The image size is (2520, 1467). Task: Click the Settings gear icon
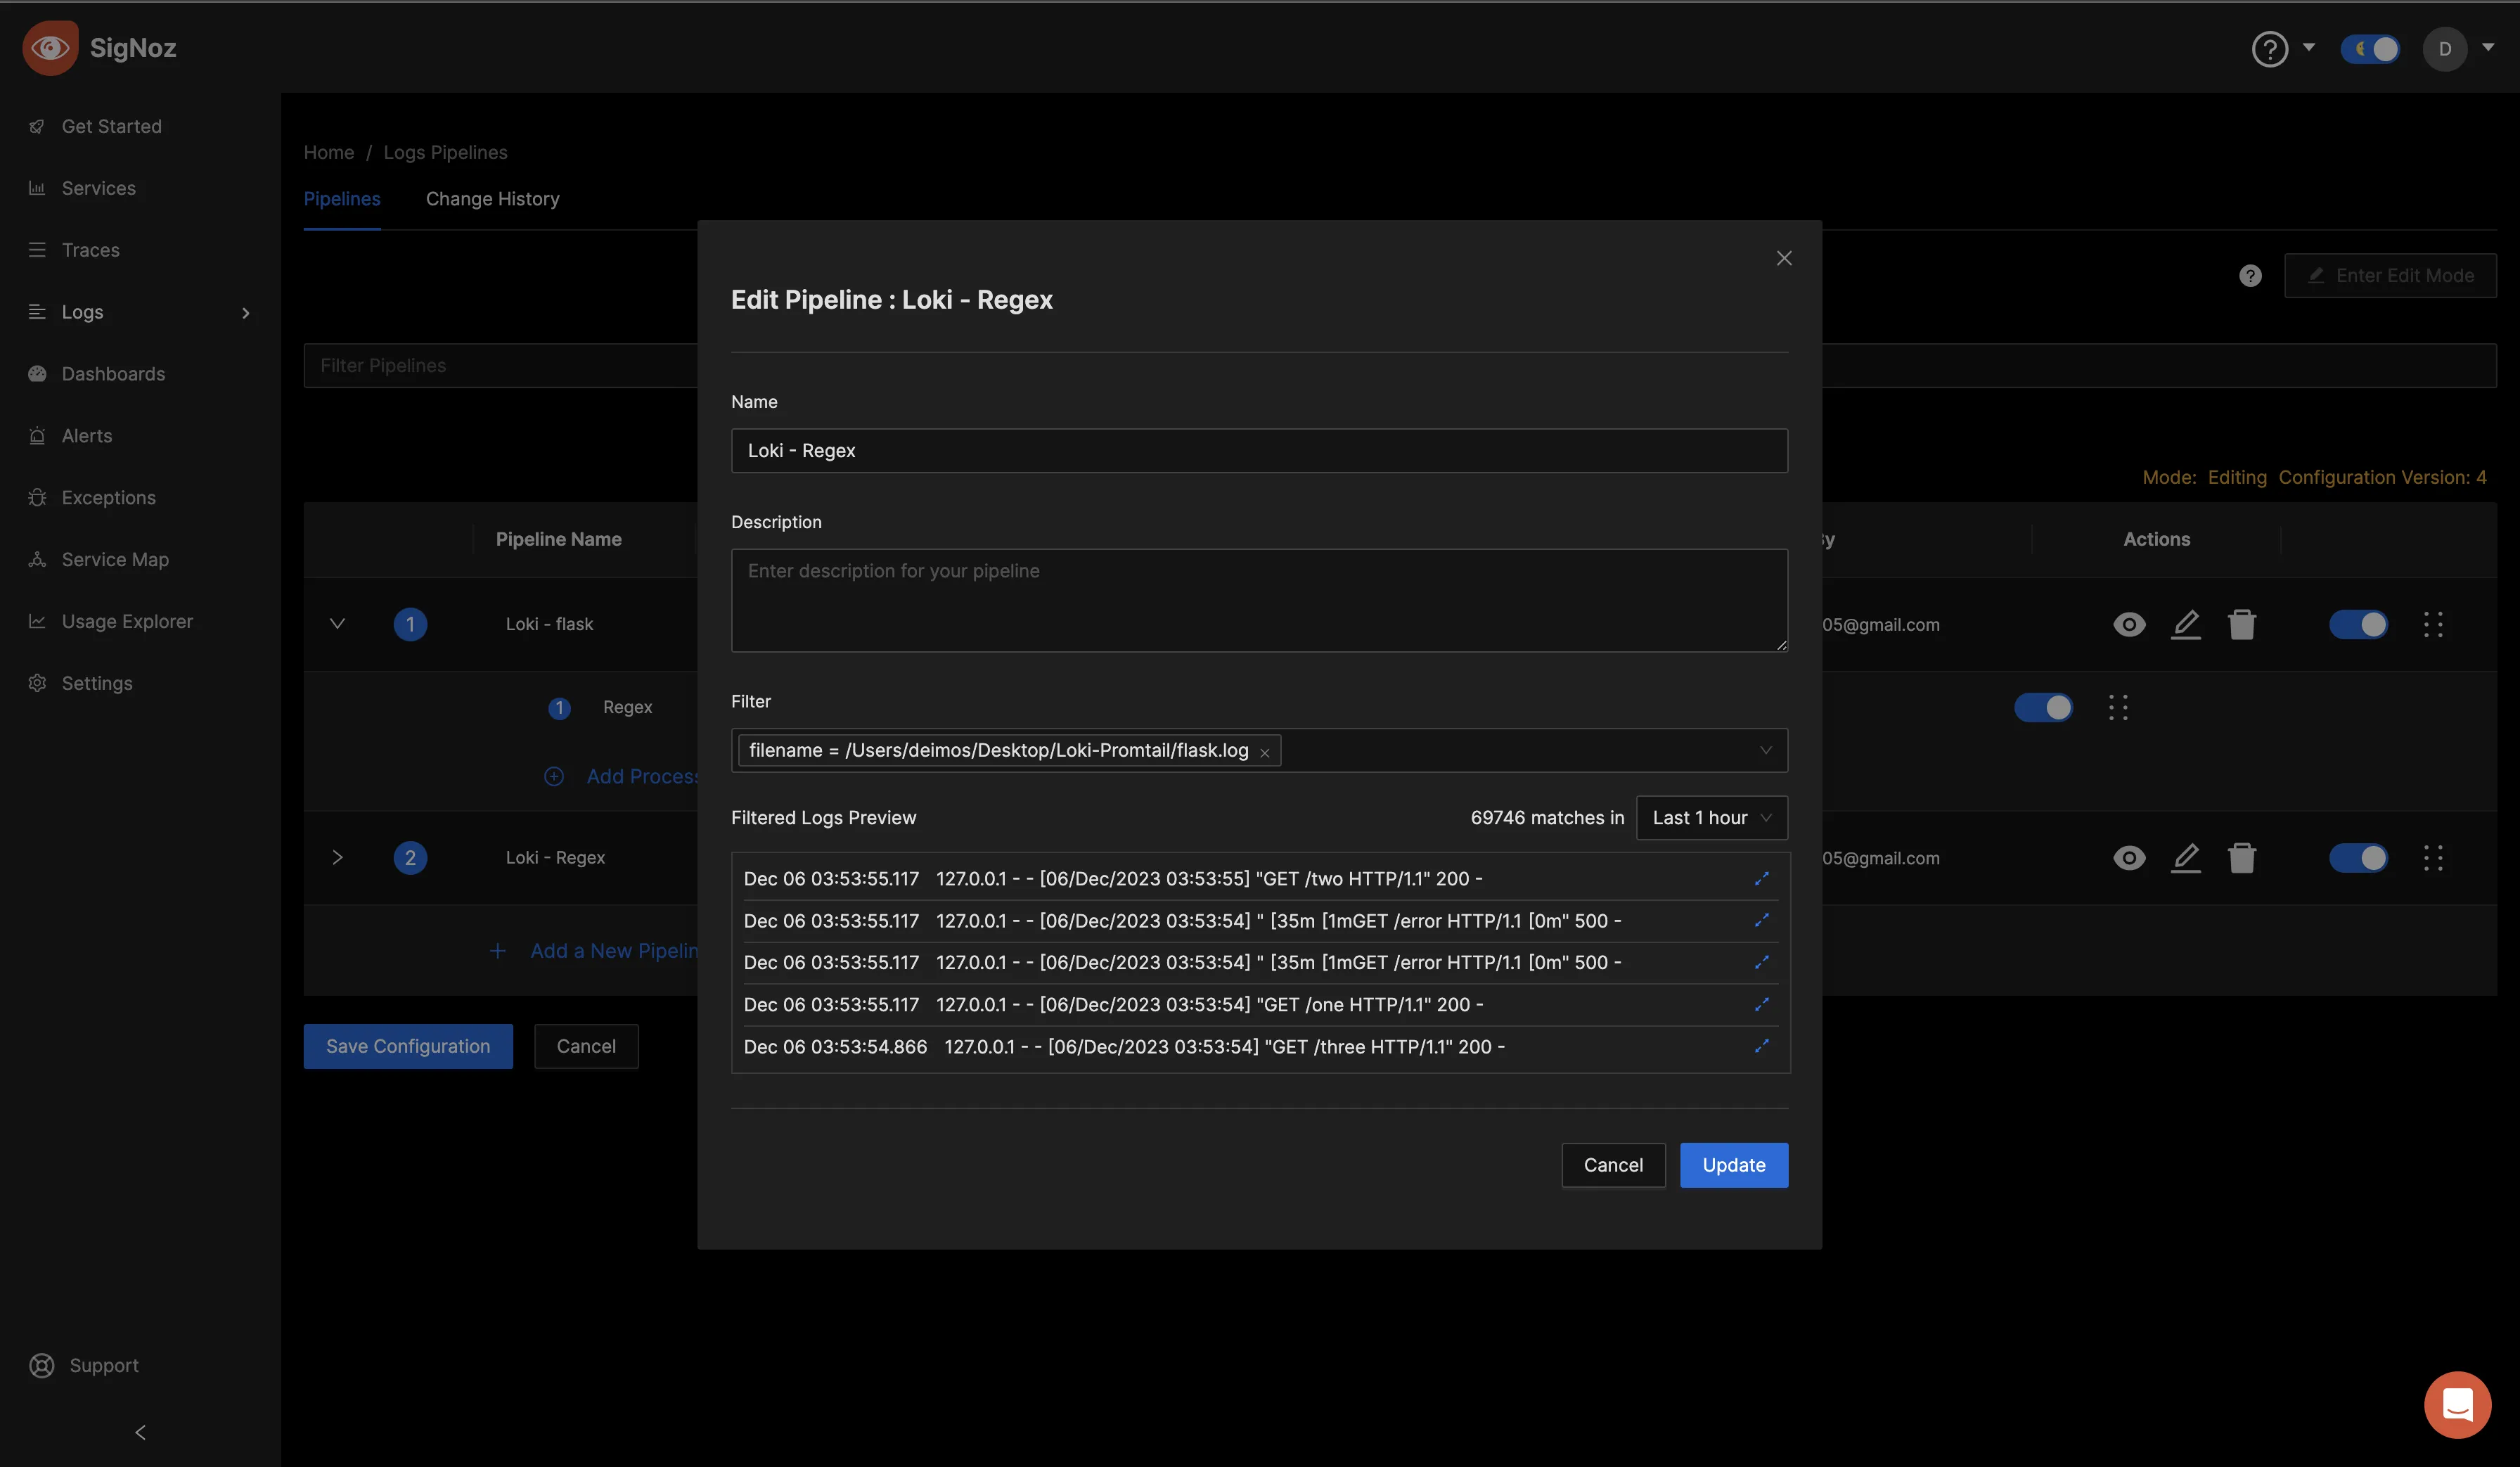pyautogui.click(x=37, y=683)
